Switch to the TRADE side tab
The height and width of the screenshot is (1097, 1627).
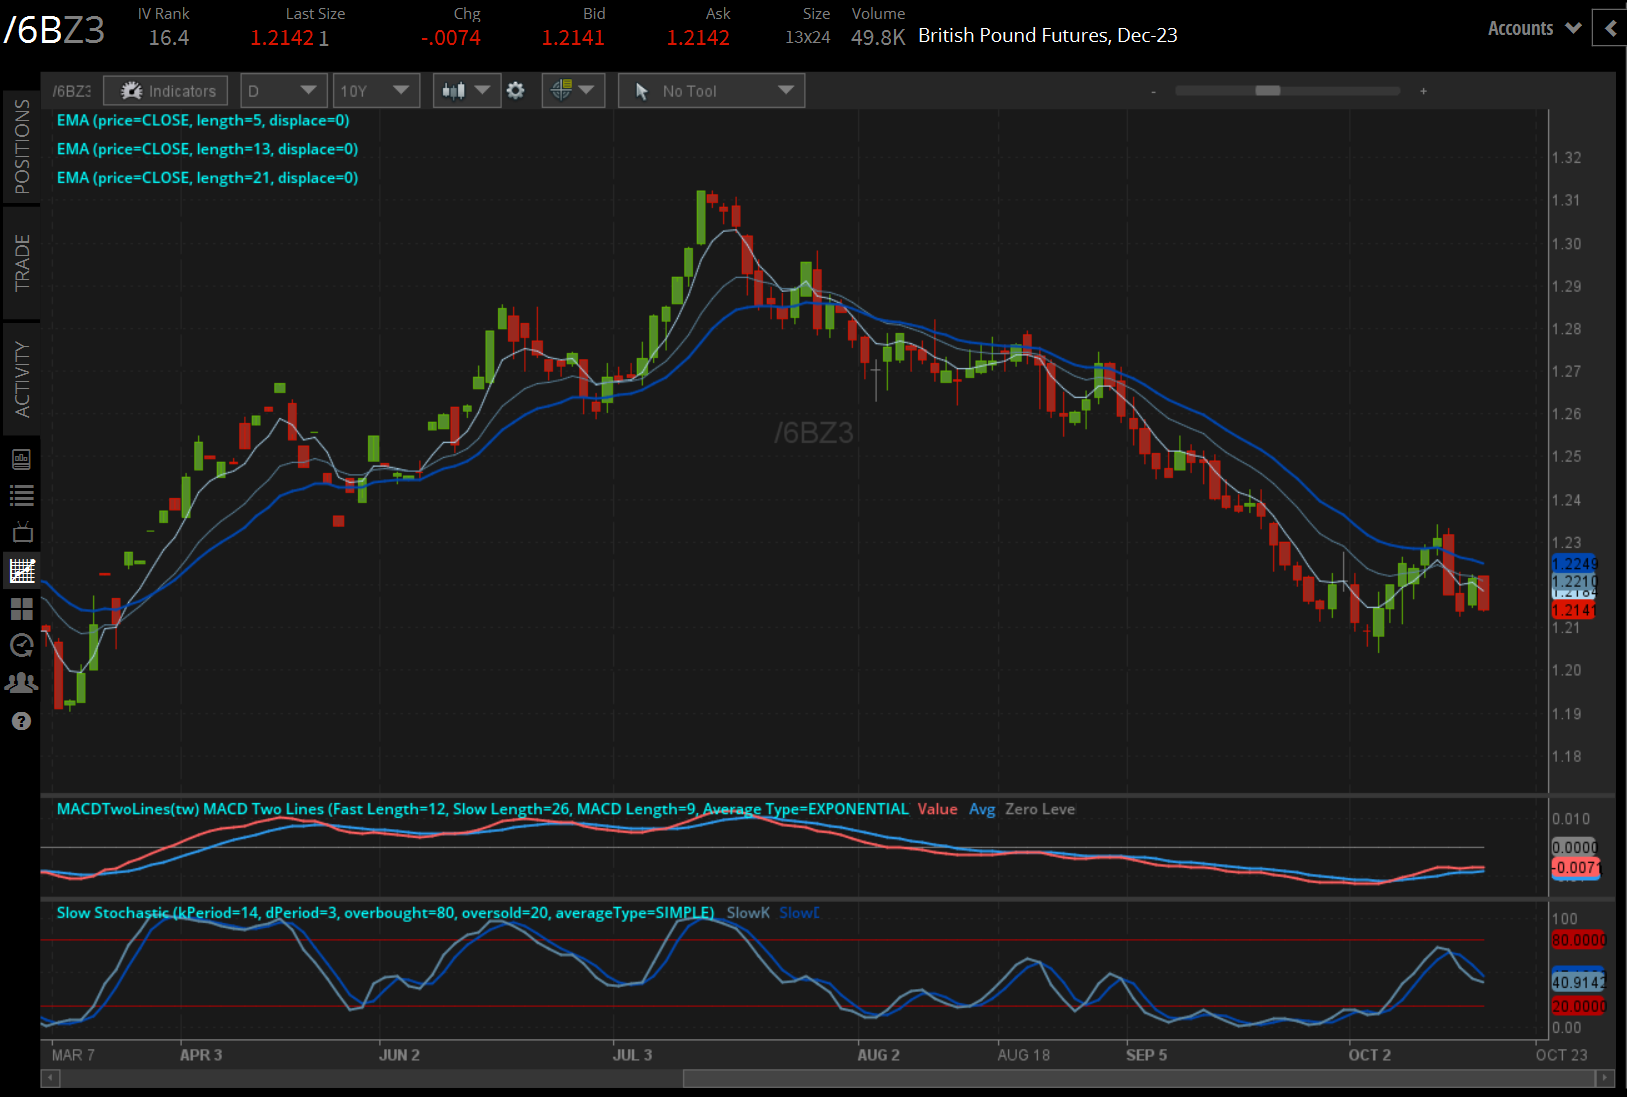pos(22,263)
